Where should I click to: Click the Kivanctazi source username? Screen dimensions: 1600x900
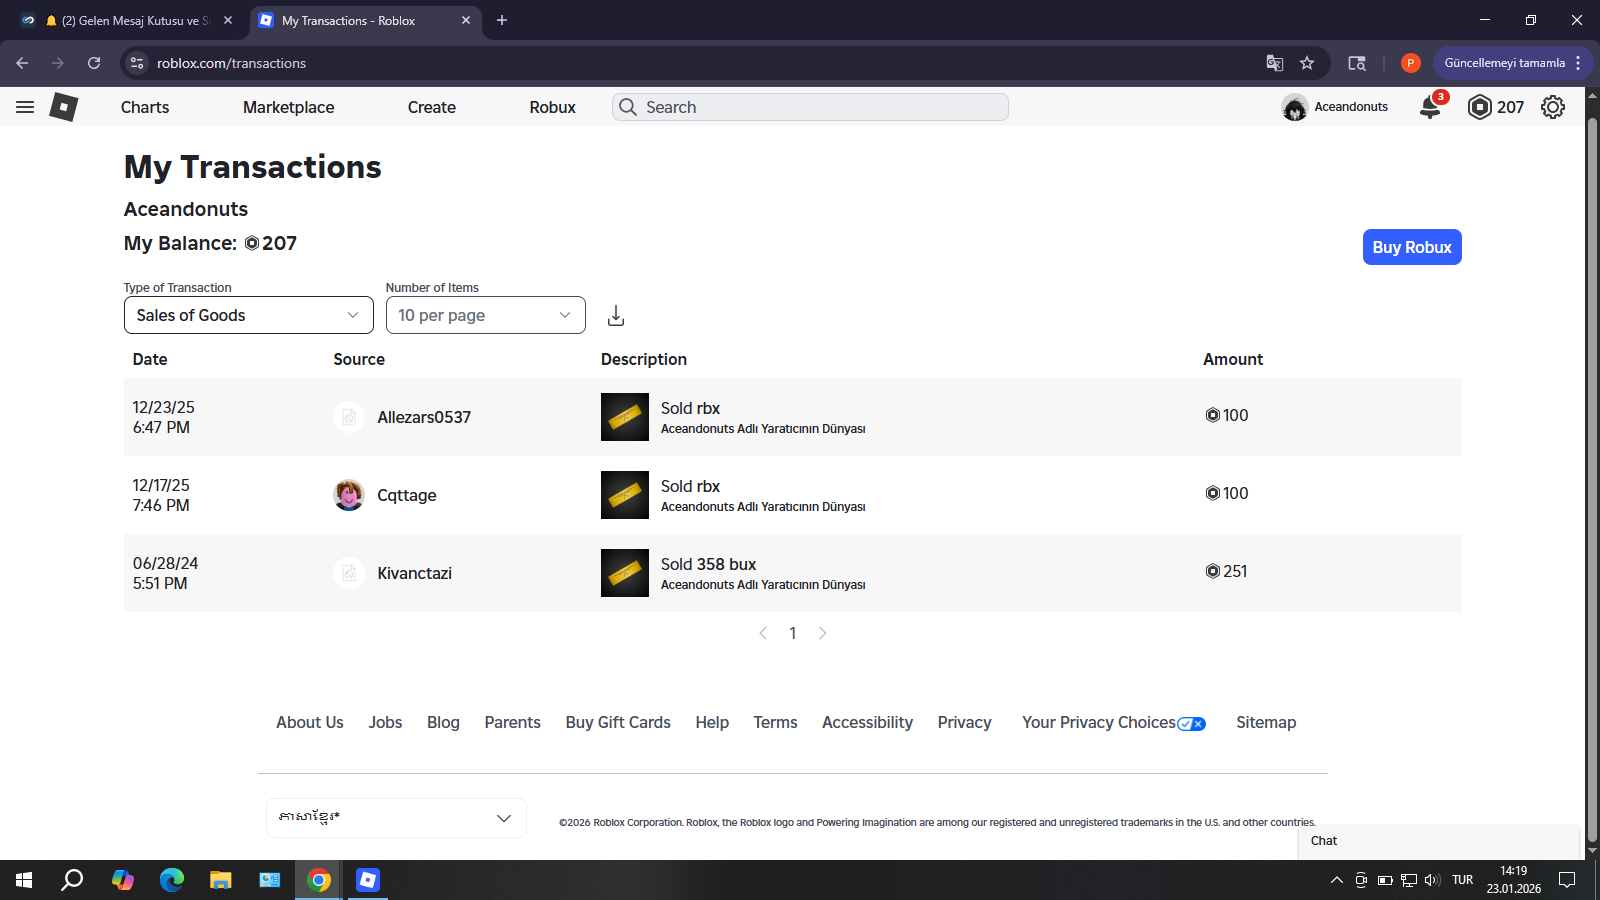coord(415,573)
